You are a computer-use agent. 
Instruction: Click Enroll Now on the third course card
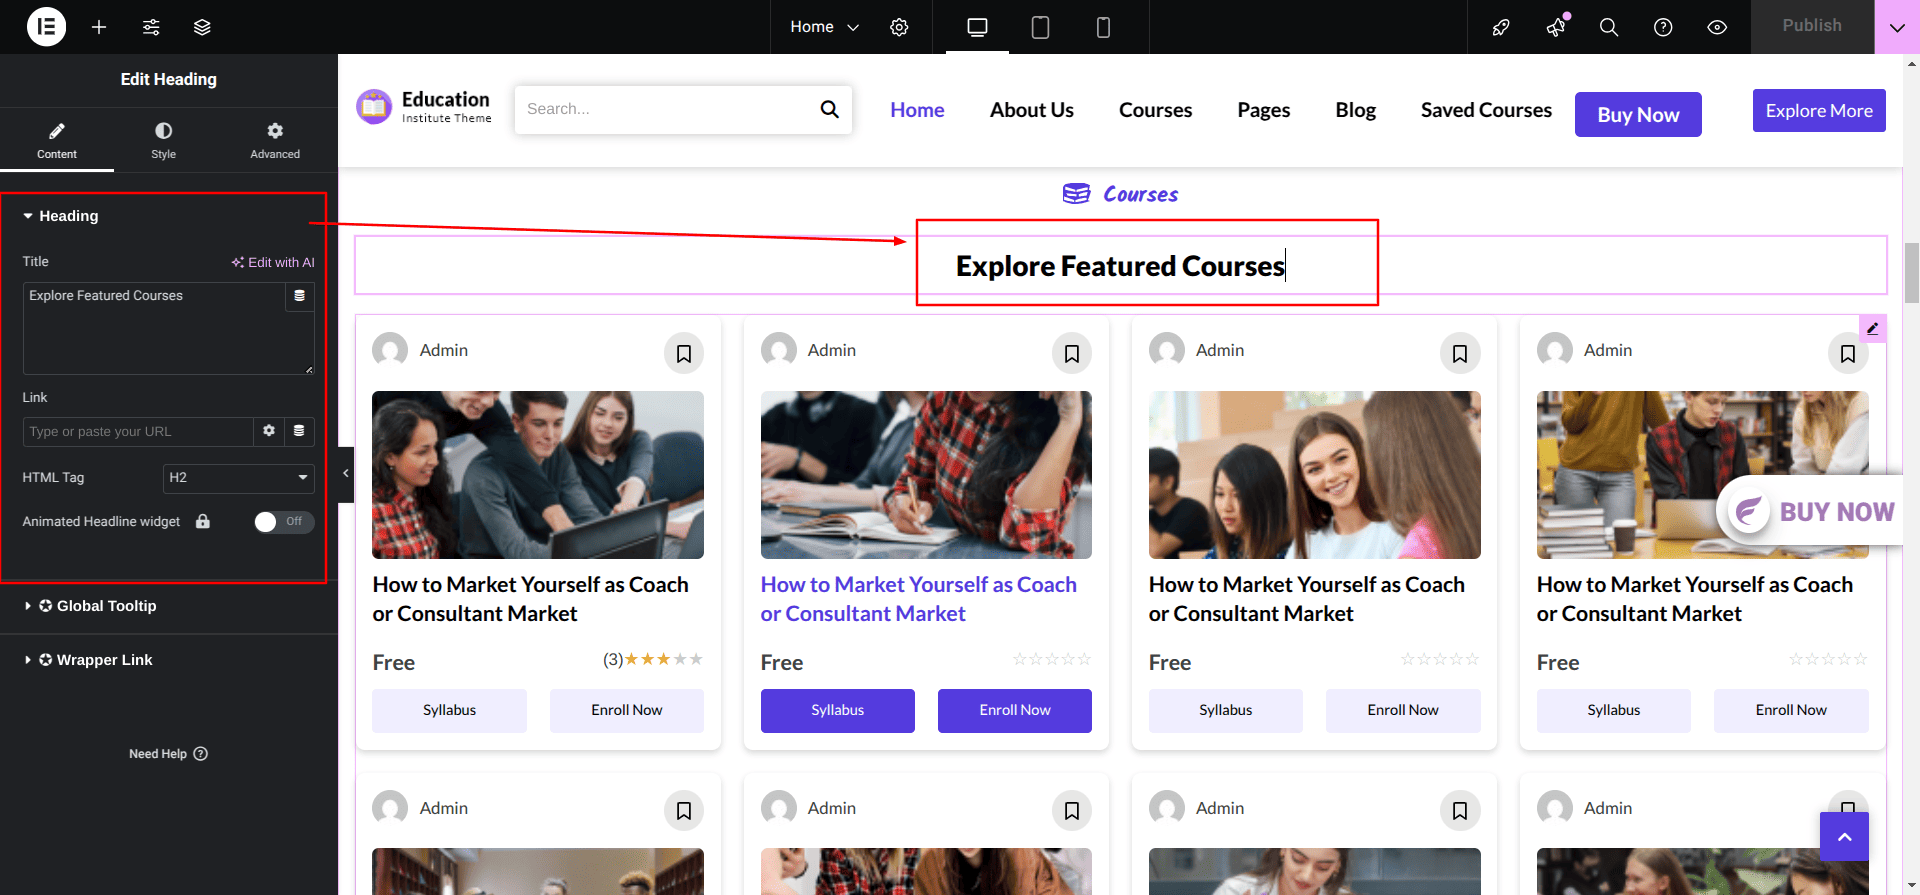pyautogui.click(x=1403, y=710)
